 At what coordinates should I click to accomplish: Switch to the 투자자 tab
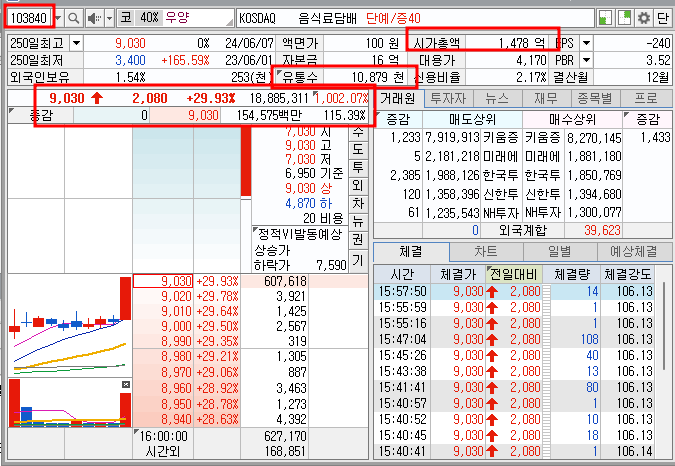pos(448,99)
